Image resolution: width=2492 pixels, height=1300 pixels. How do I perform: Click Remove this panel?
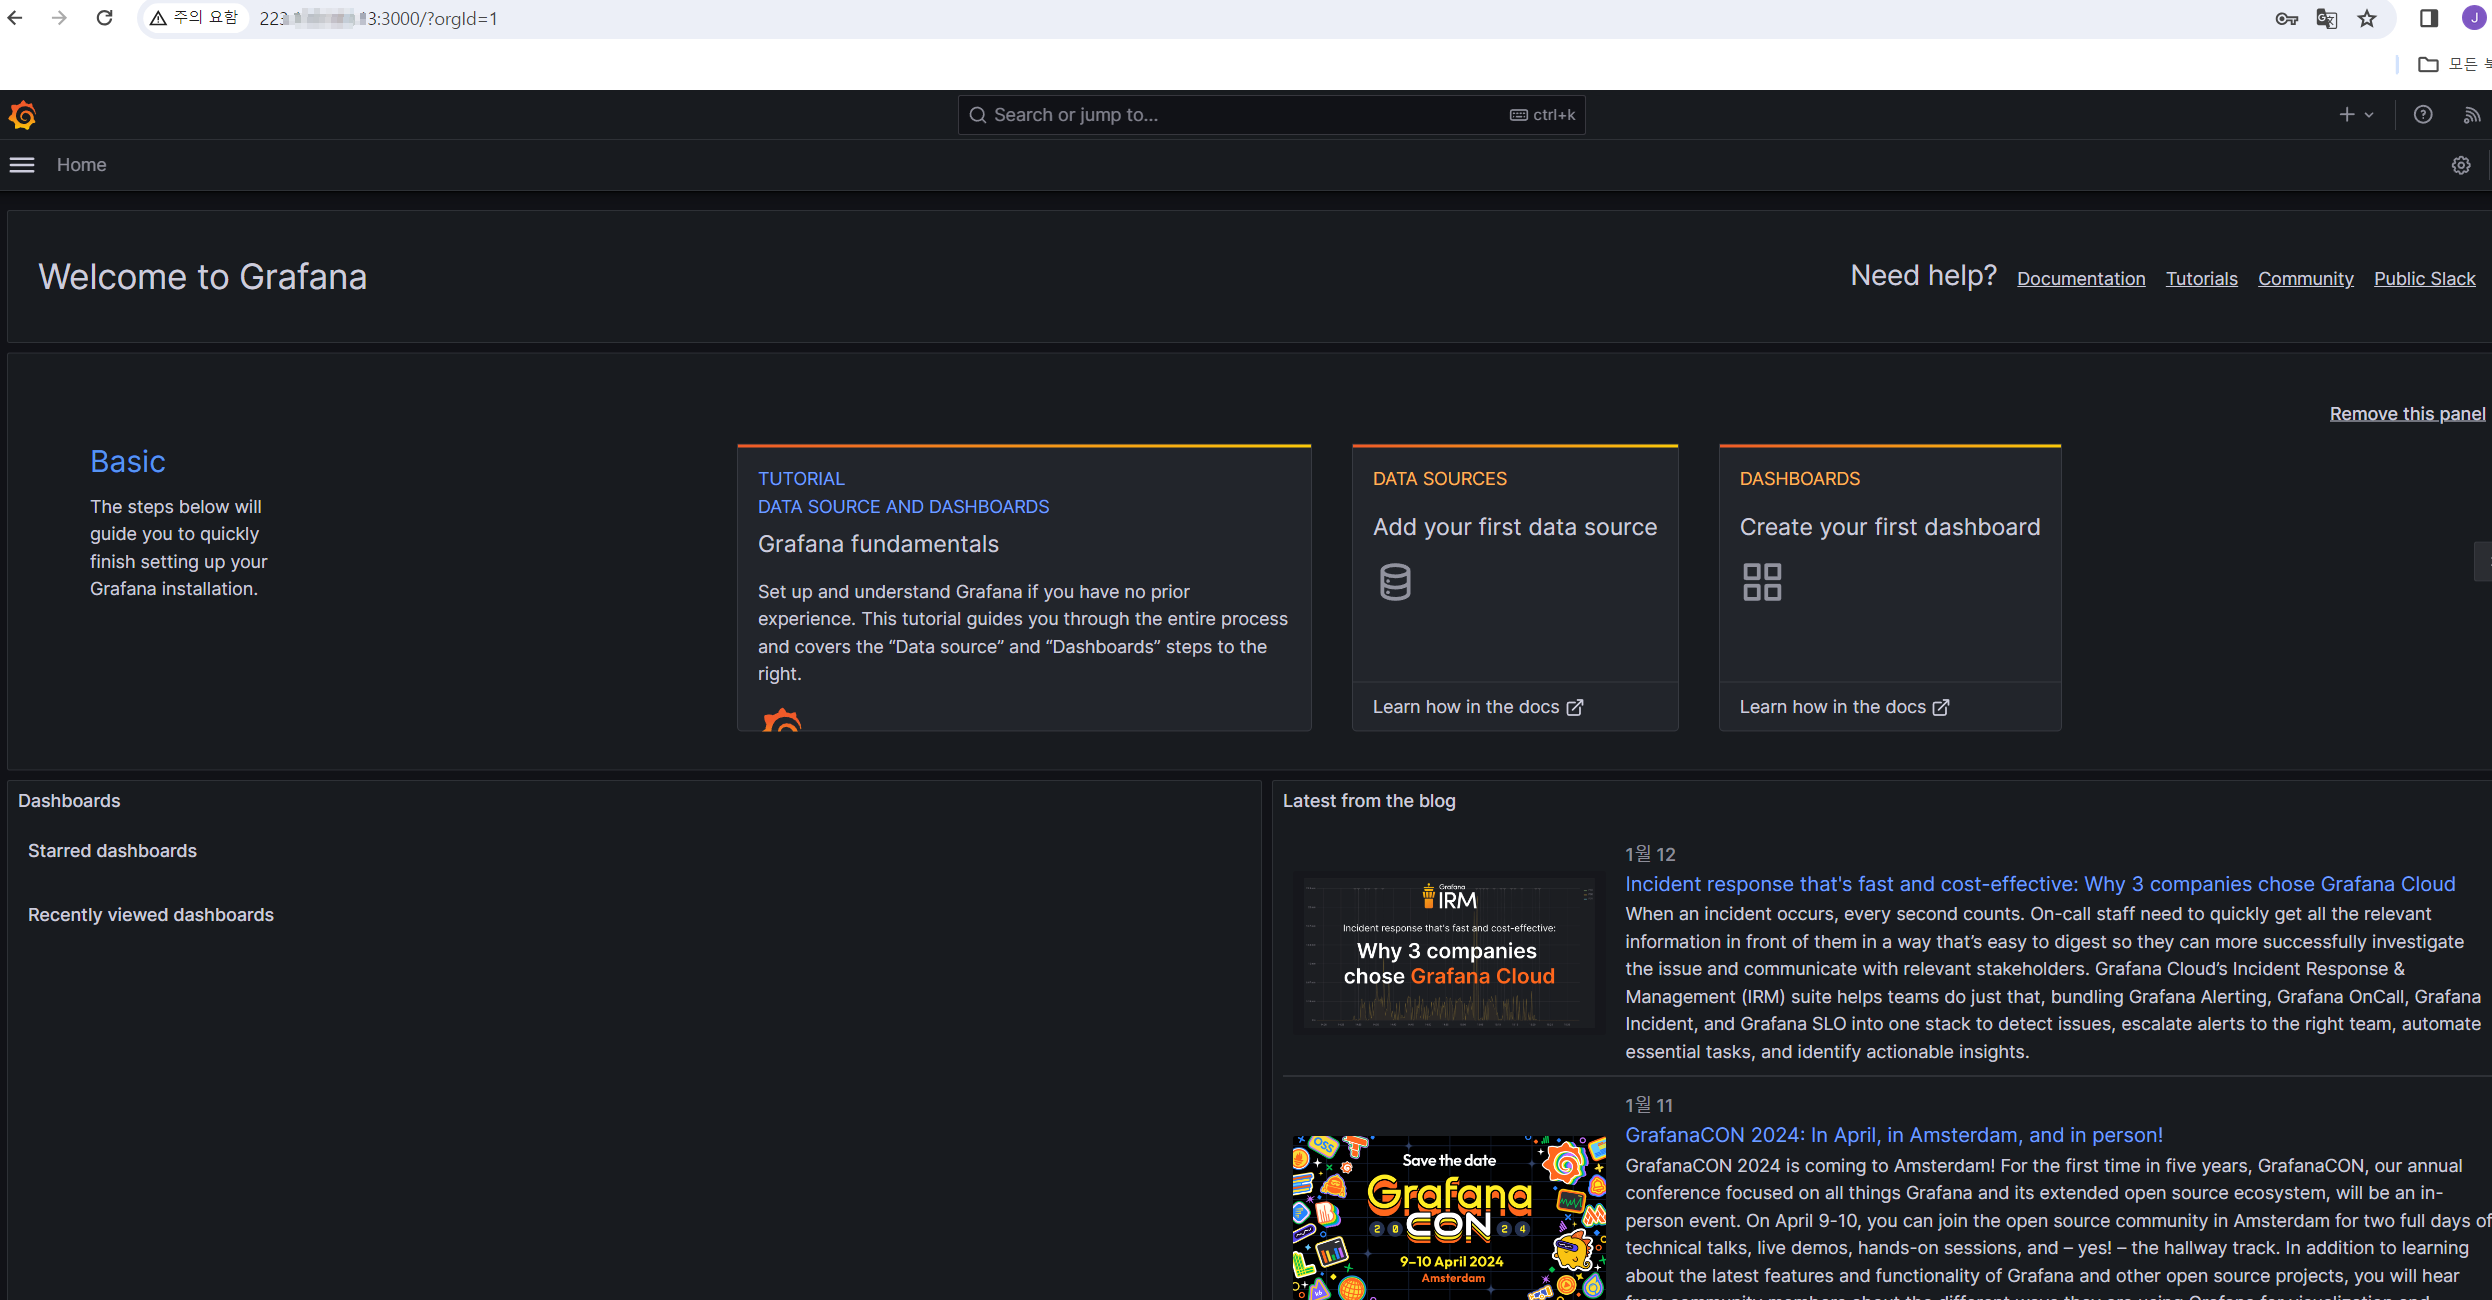[x=2406, y=414]
